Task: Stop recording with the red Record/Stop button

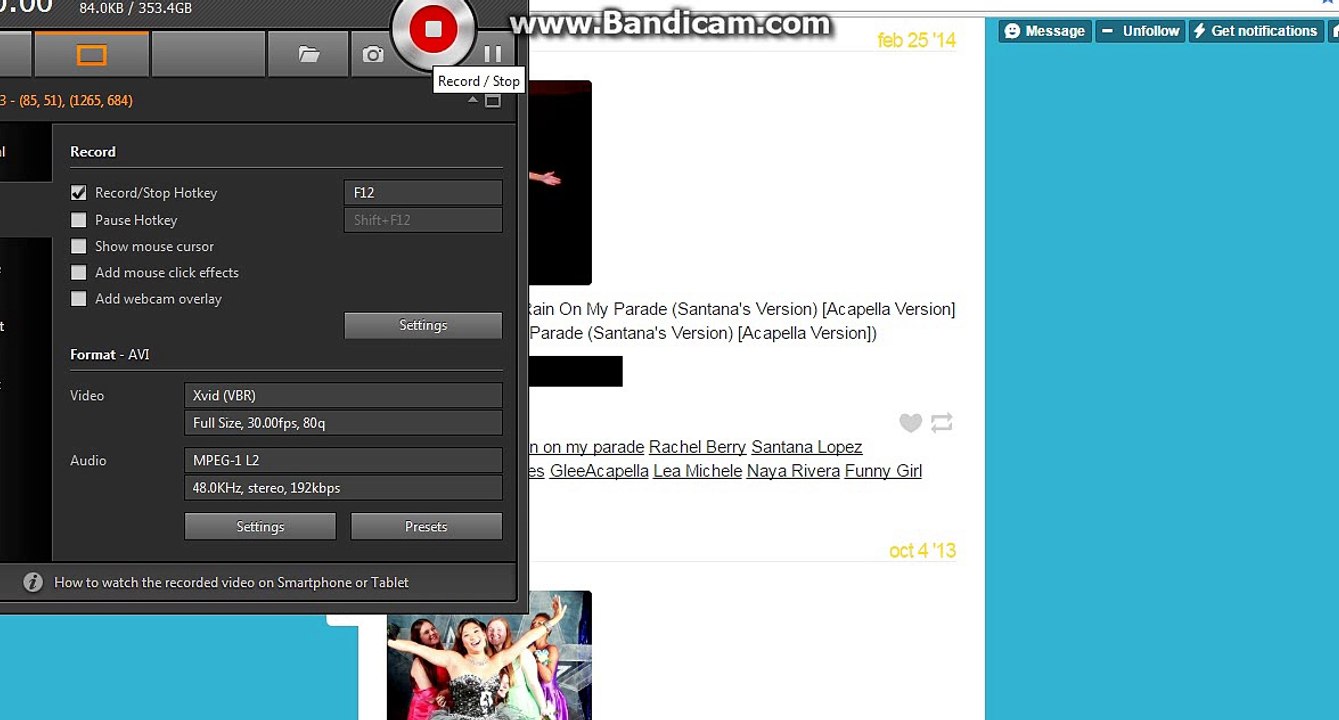Action: pyautogui.click(x=433, y=30)
